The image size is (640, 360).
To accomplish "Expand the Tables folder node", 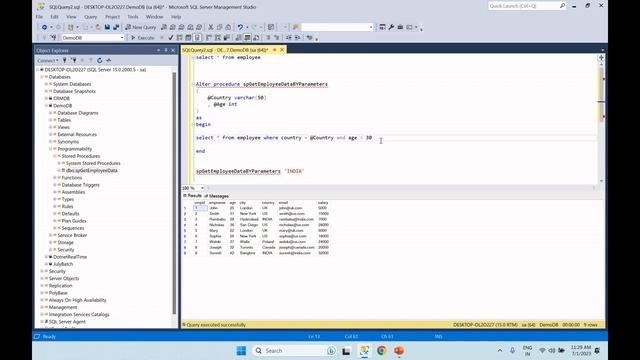I will pos(50,120).
